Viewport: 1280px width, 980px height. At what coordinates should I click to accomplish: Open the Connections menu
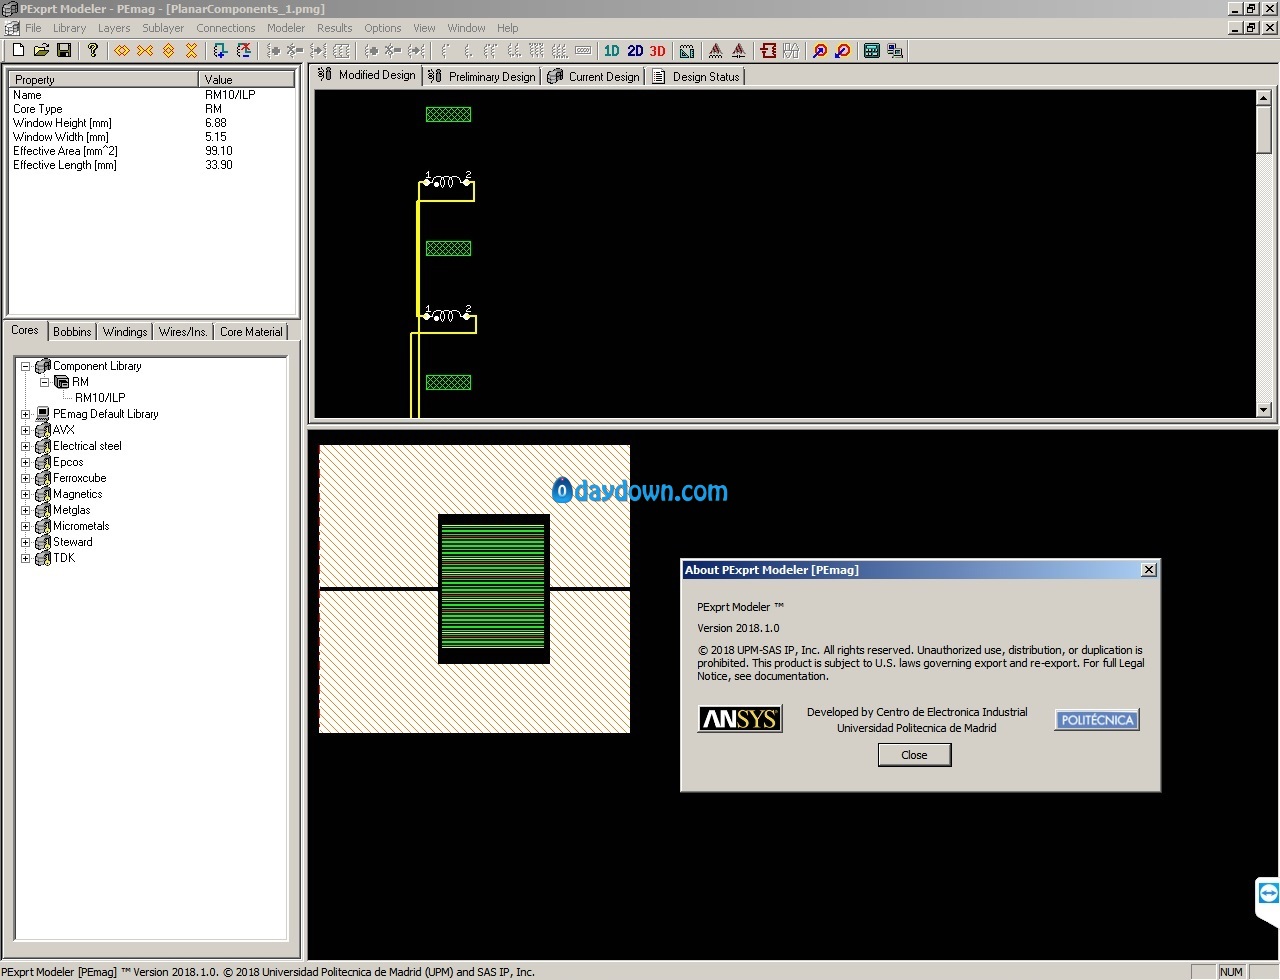pos(225,28)
